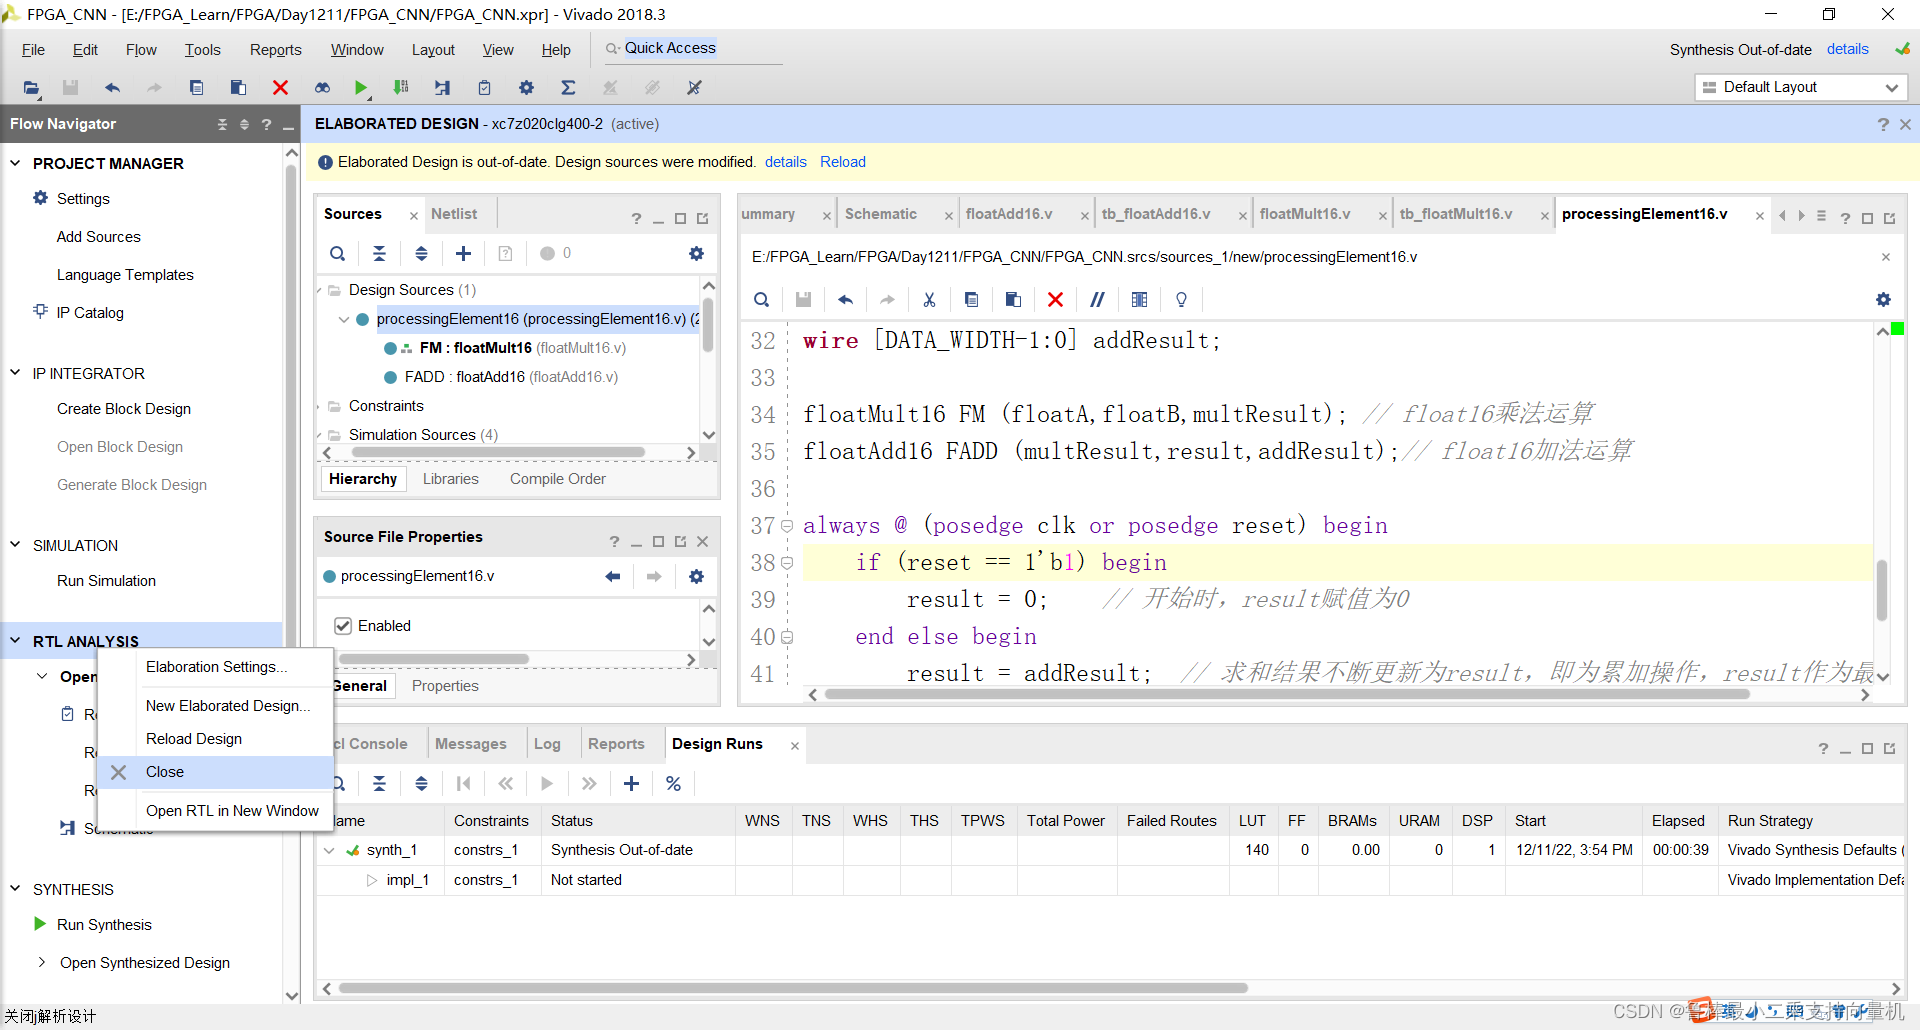Viewport: 1920px width, 1030px height.
Task: Add a new run with plus icon
Action: pos(631,784)
